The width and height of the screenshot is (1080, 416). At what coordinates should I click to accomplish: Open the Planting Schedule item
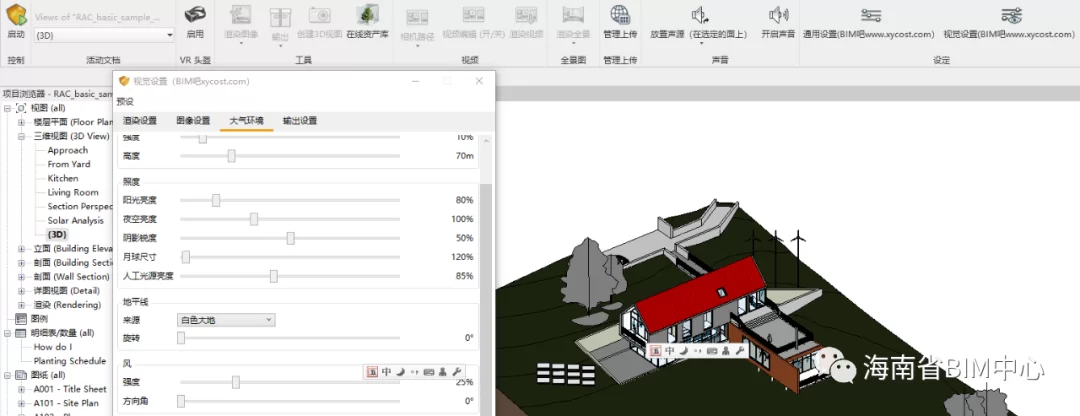[70, 361]
